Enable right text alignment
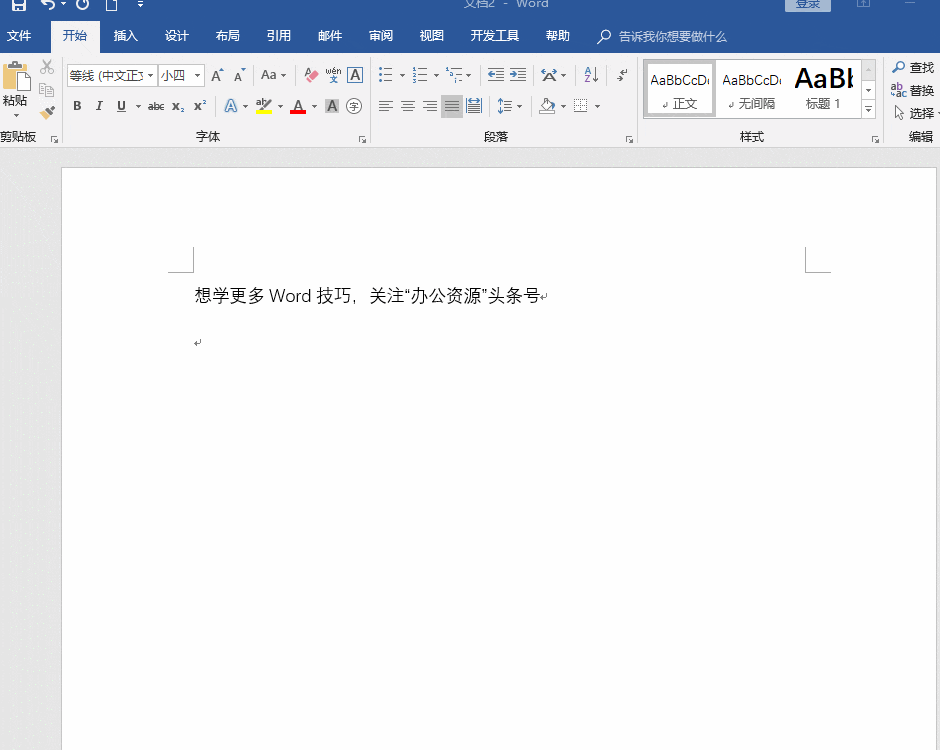Image resolution: width=940 pixels, height=750 pixels. pyautogui.click(x=429, y=105)
